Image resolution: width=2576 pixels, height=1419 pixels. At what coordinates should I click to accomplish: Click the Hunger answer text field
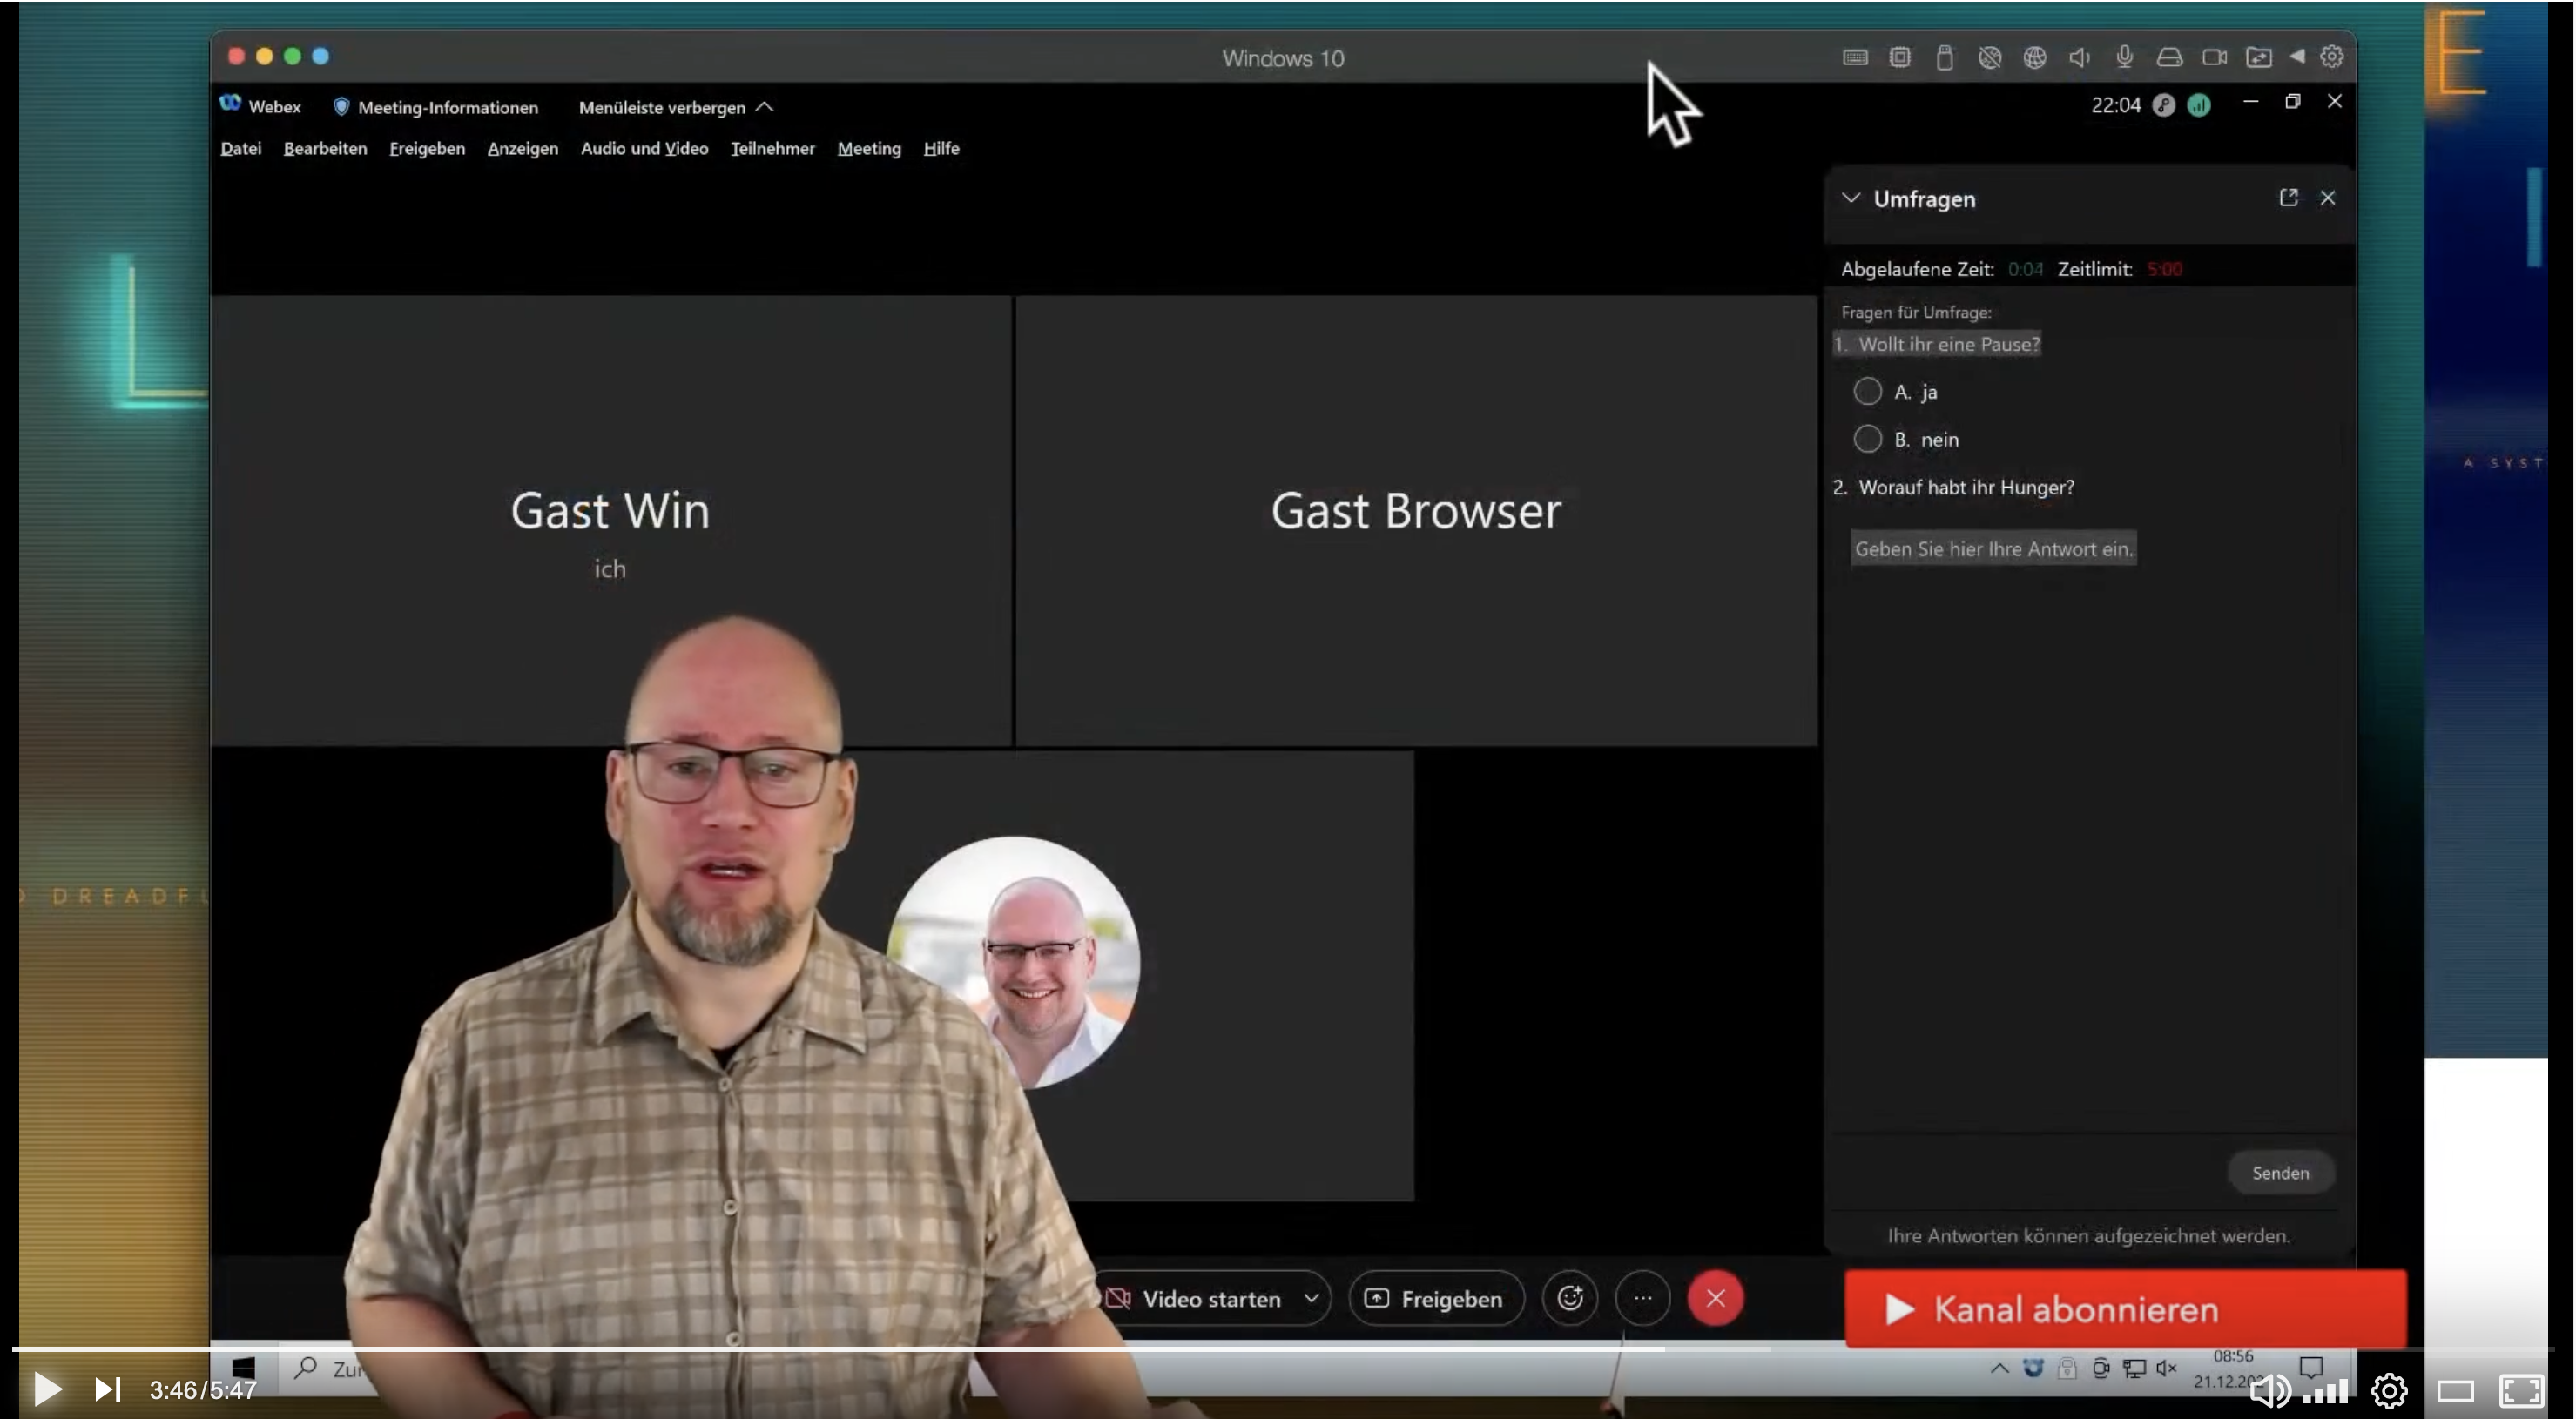pyautogui.click(x=1993, y=548)
